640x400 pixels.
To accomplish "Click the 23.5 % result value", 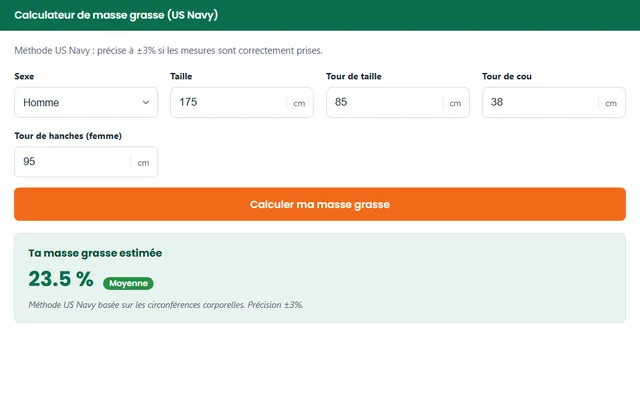I will (x=61, y=279).
